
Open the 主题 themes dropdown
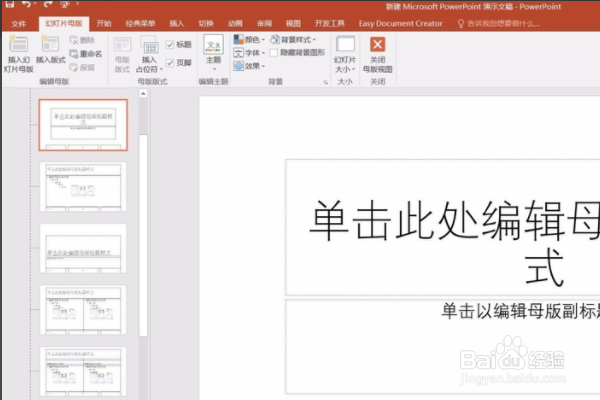(214, 53)
